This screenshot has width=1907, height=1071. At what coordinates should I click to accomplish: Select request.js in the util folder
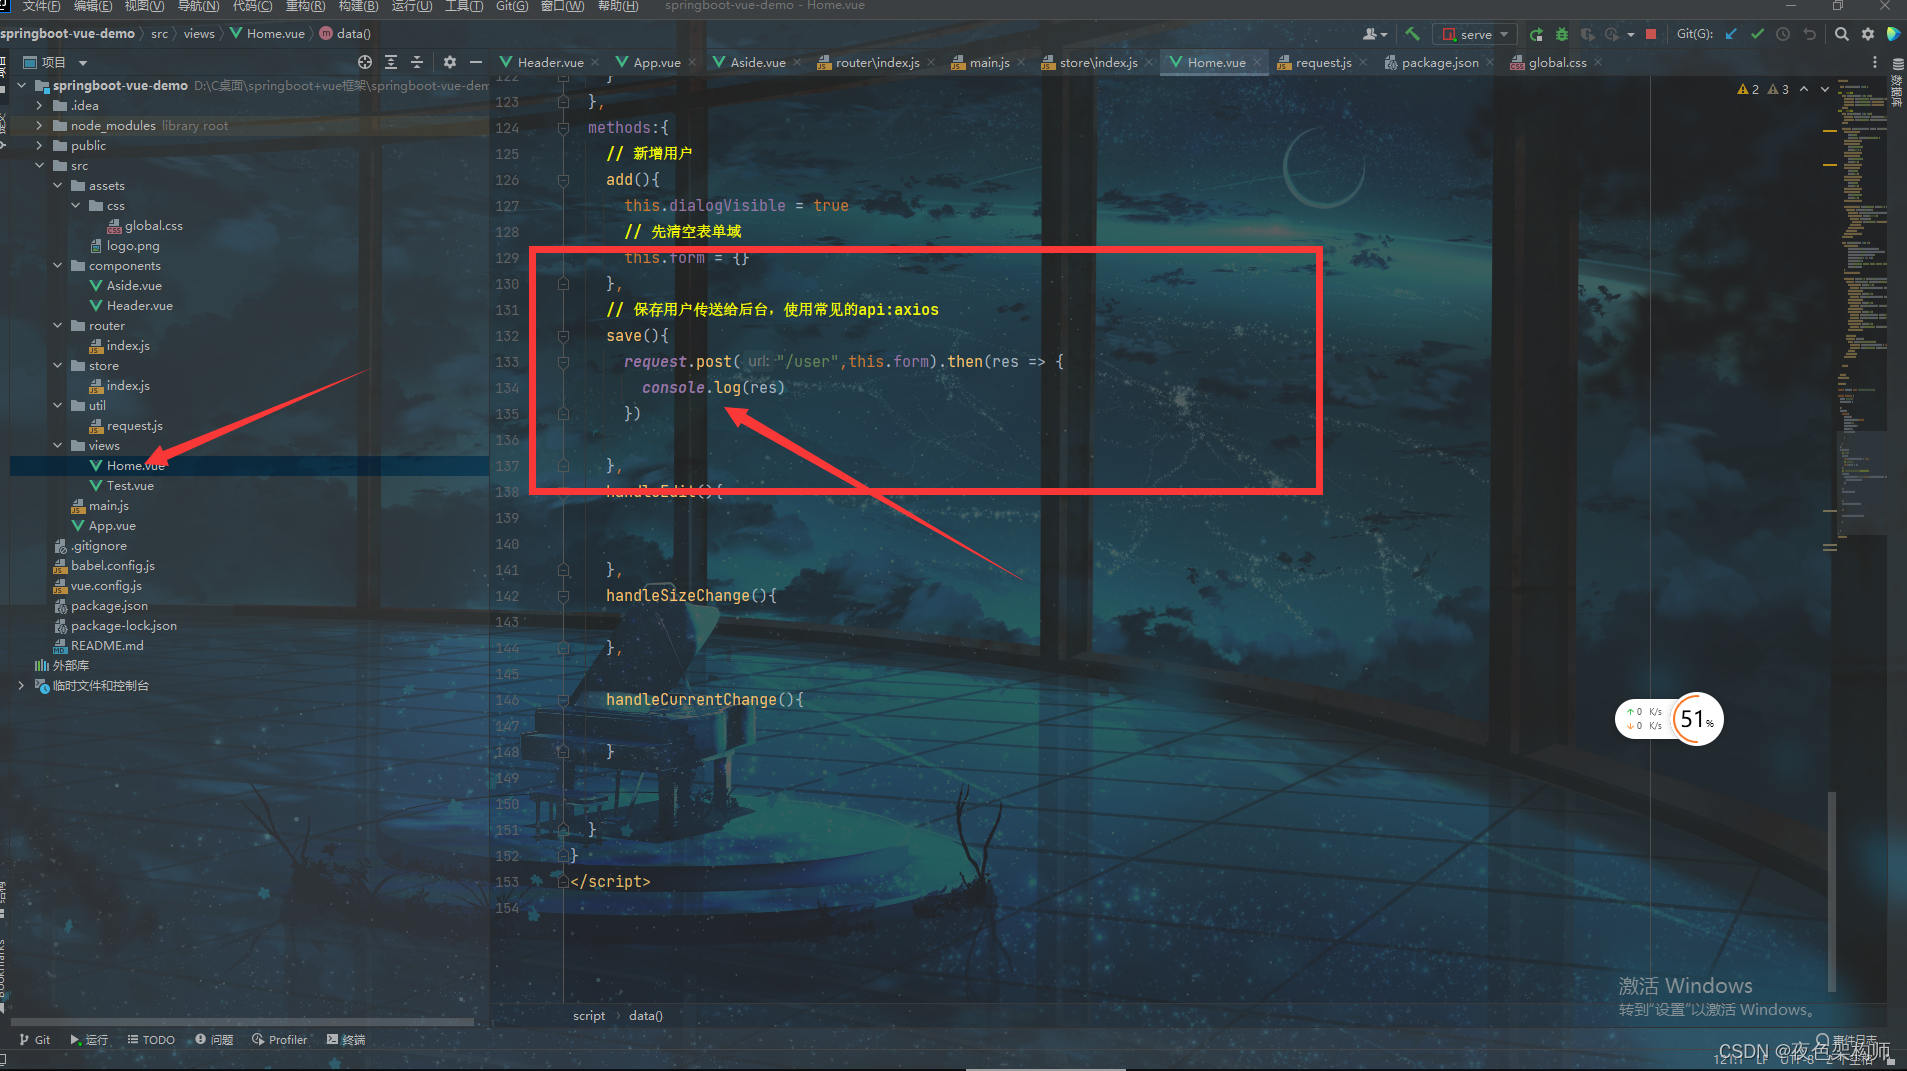click(134, 426)
